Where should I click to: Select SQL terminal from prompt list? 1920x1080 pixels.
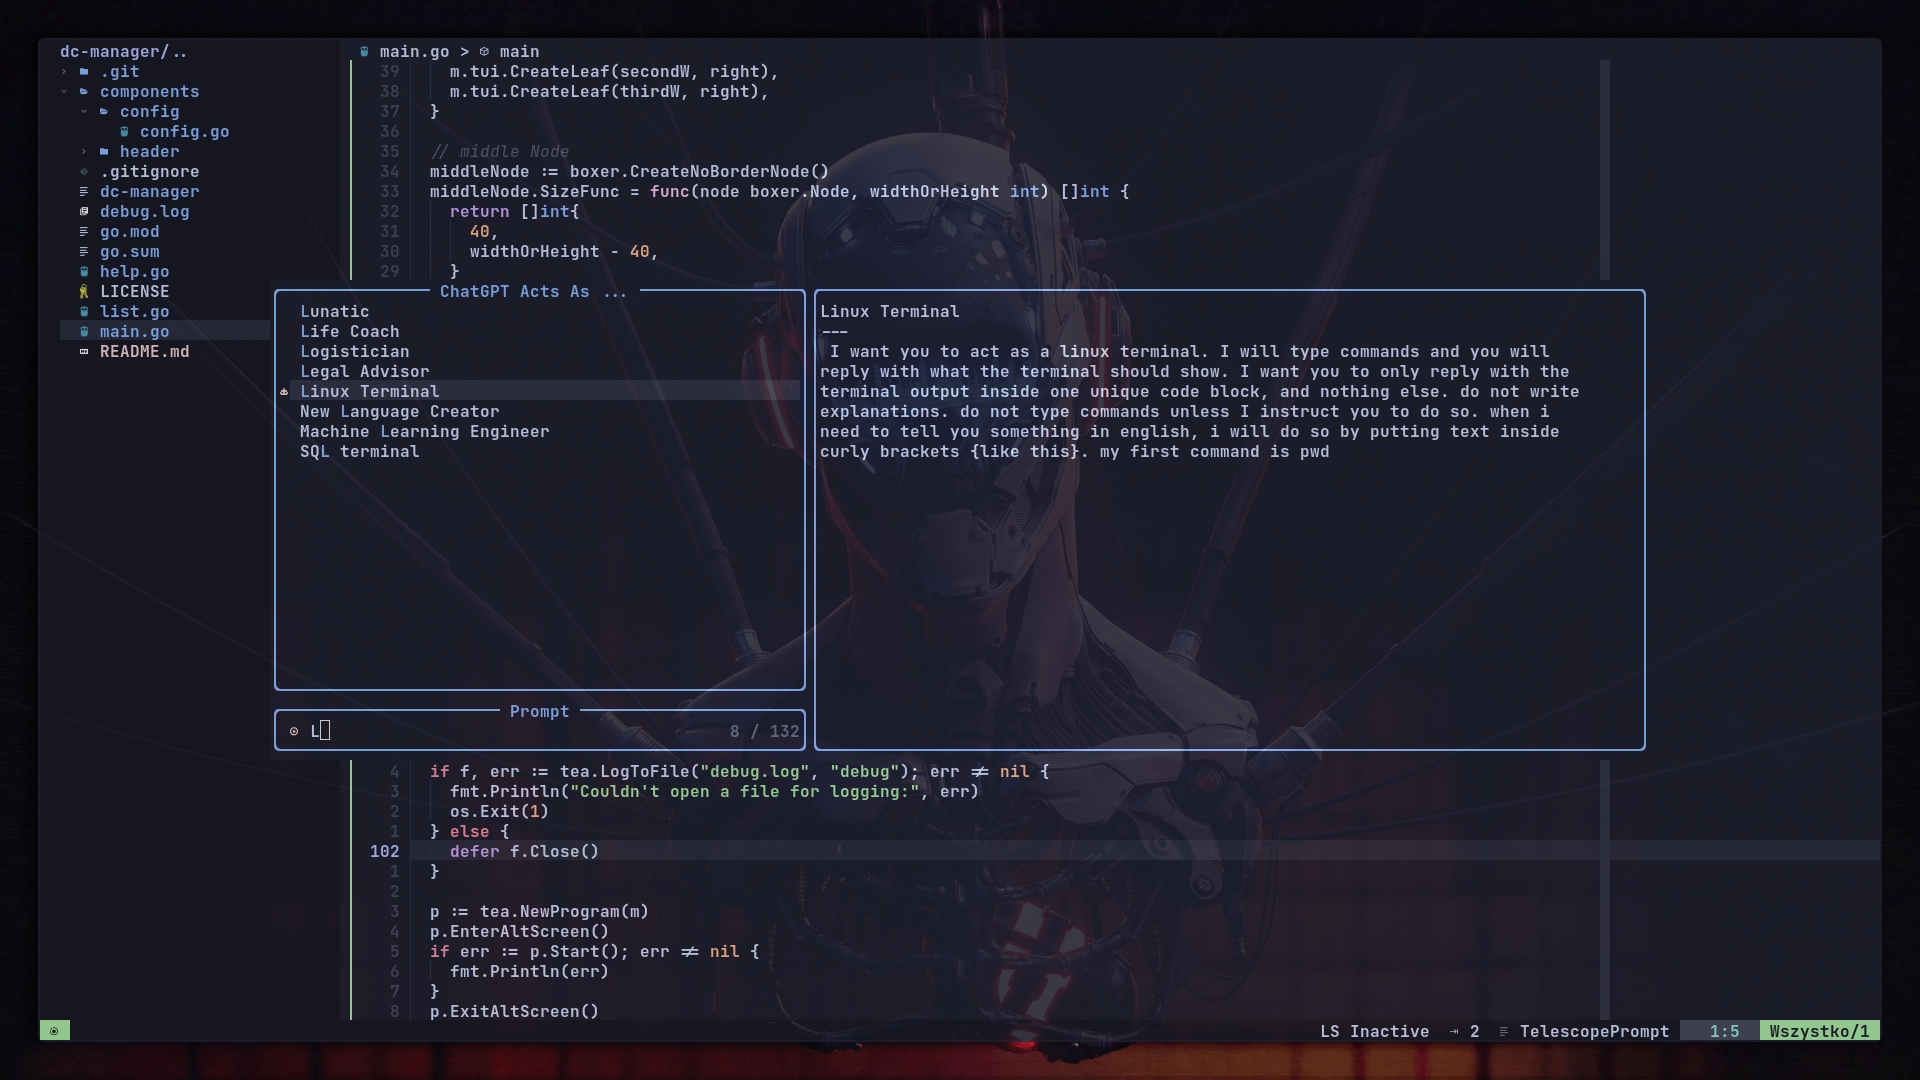359,451
